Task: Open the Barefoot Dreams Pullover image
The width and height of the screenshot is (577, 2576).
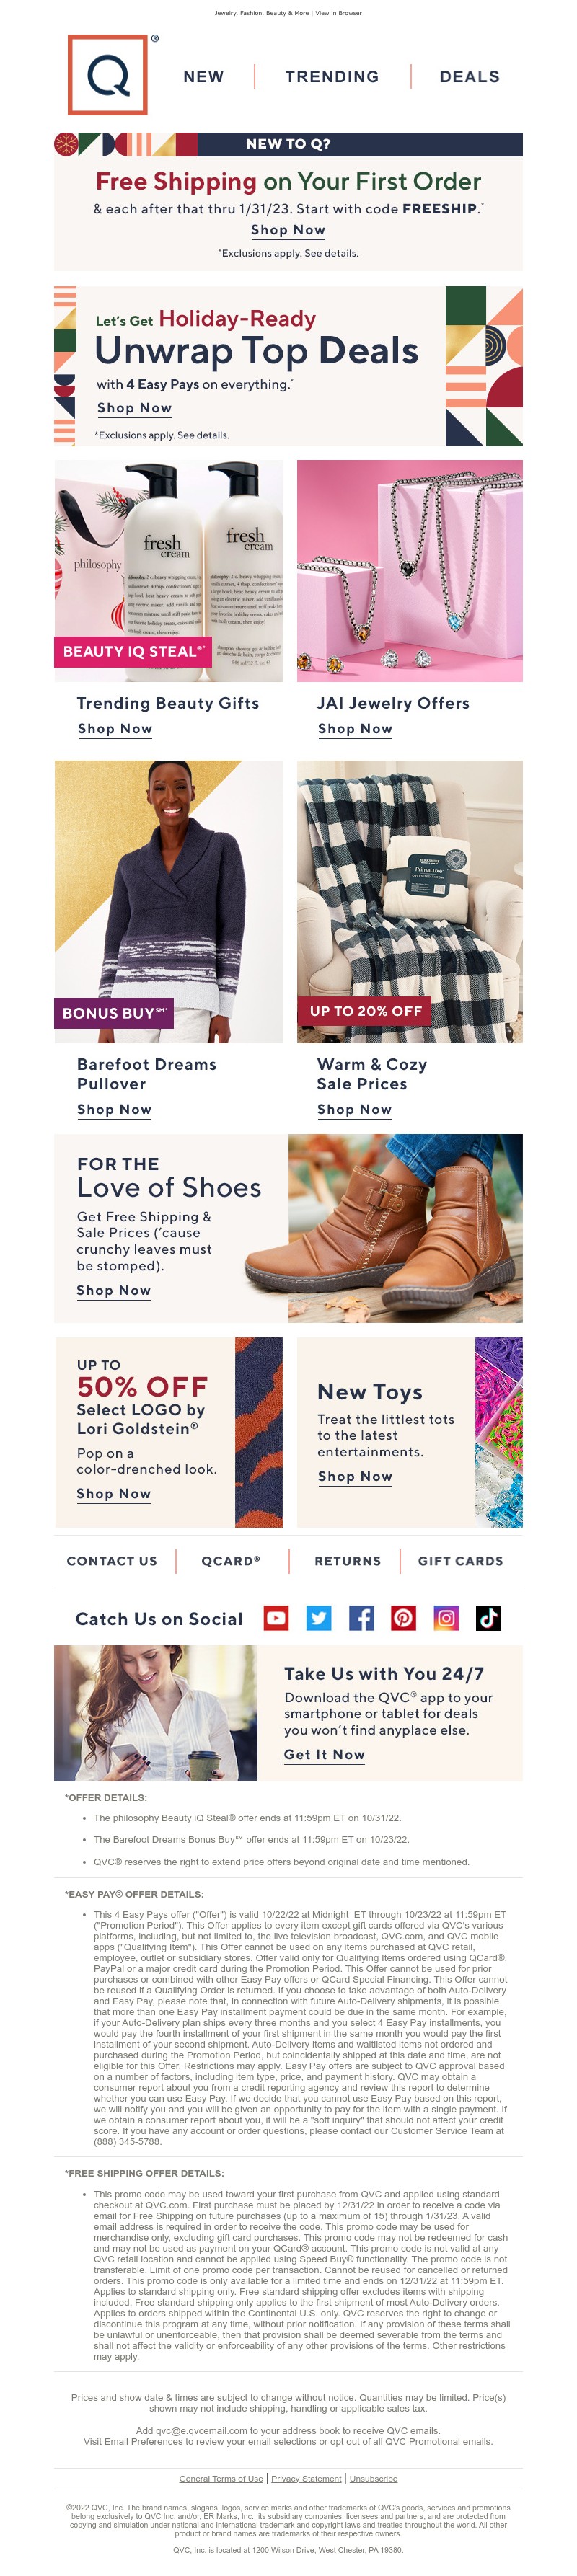Action: [x=168, y=901]
